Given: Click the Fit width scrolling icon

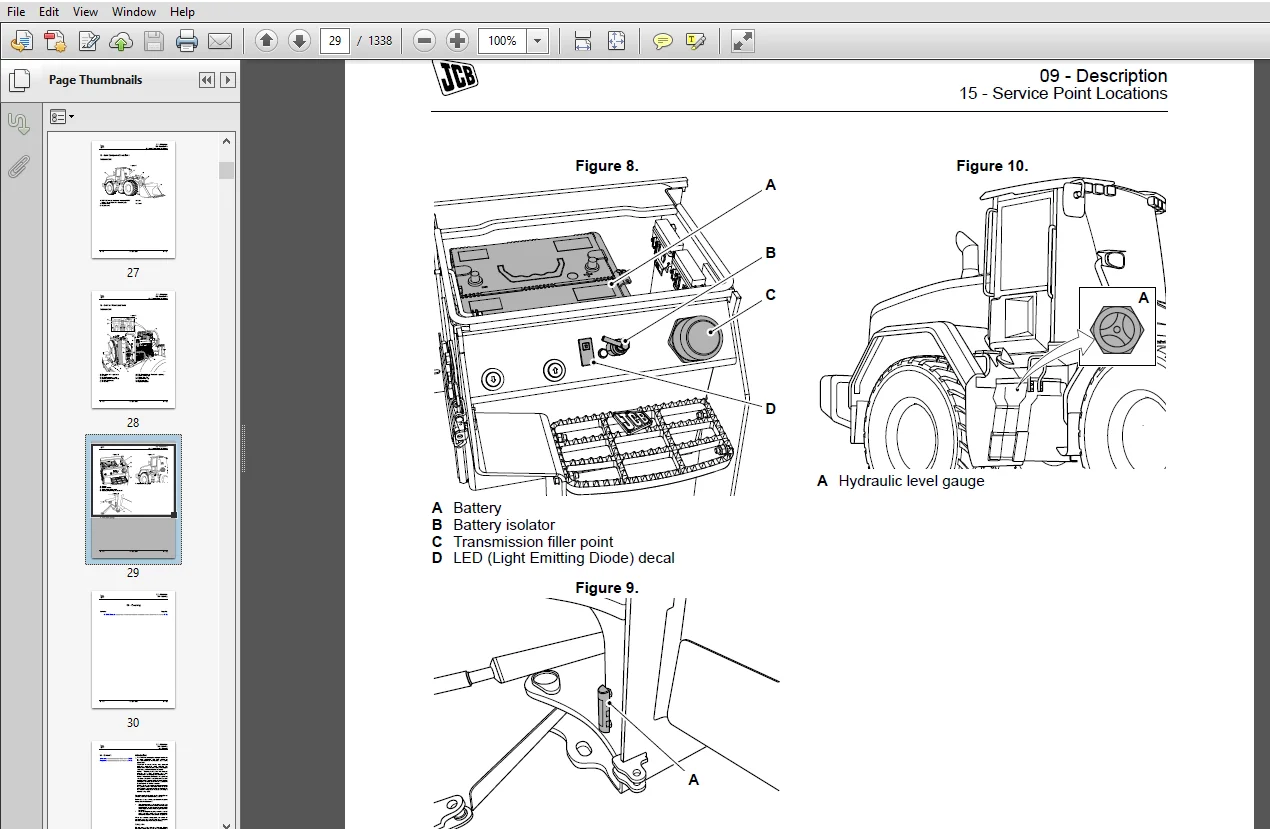Looking at the screenshot, I should [x=583, y=41].
